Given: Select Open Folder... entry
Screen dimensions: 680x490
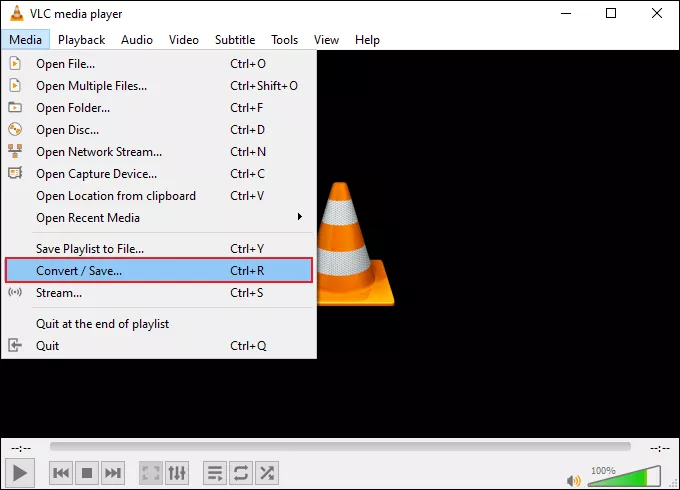Looking at the screenshot, I should click(159, 108).
